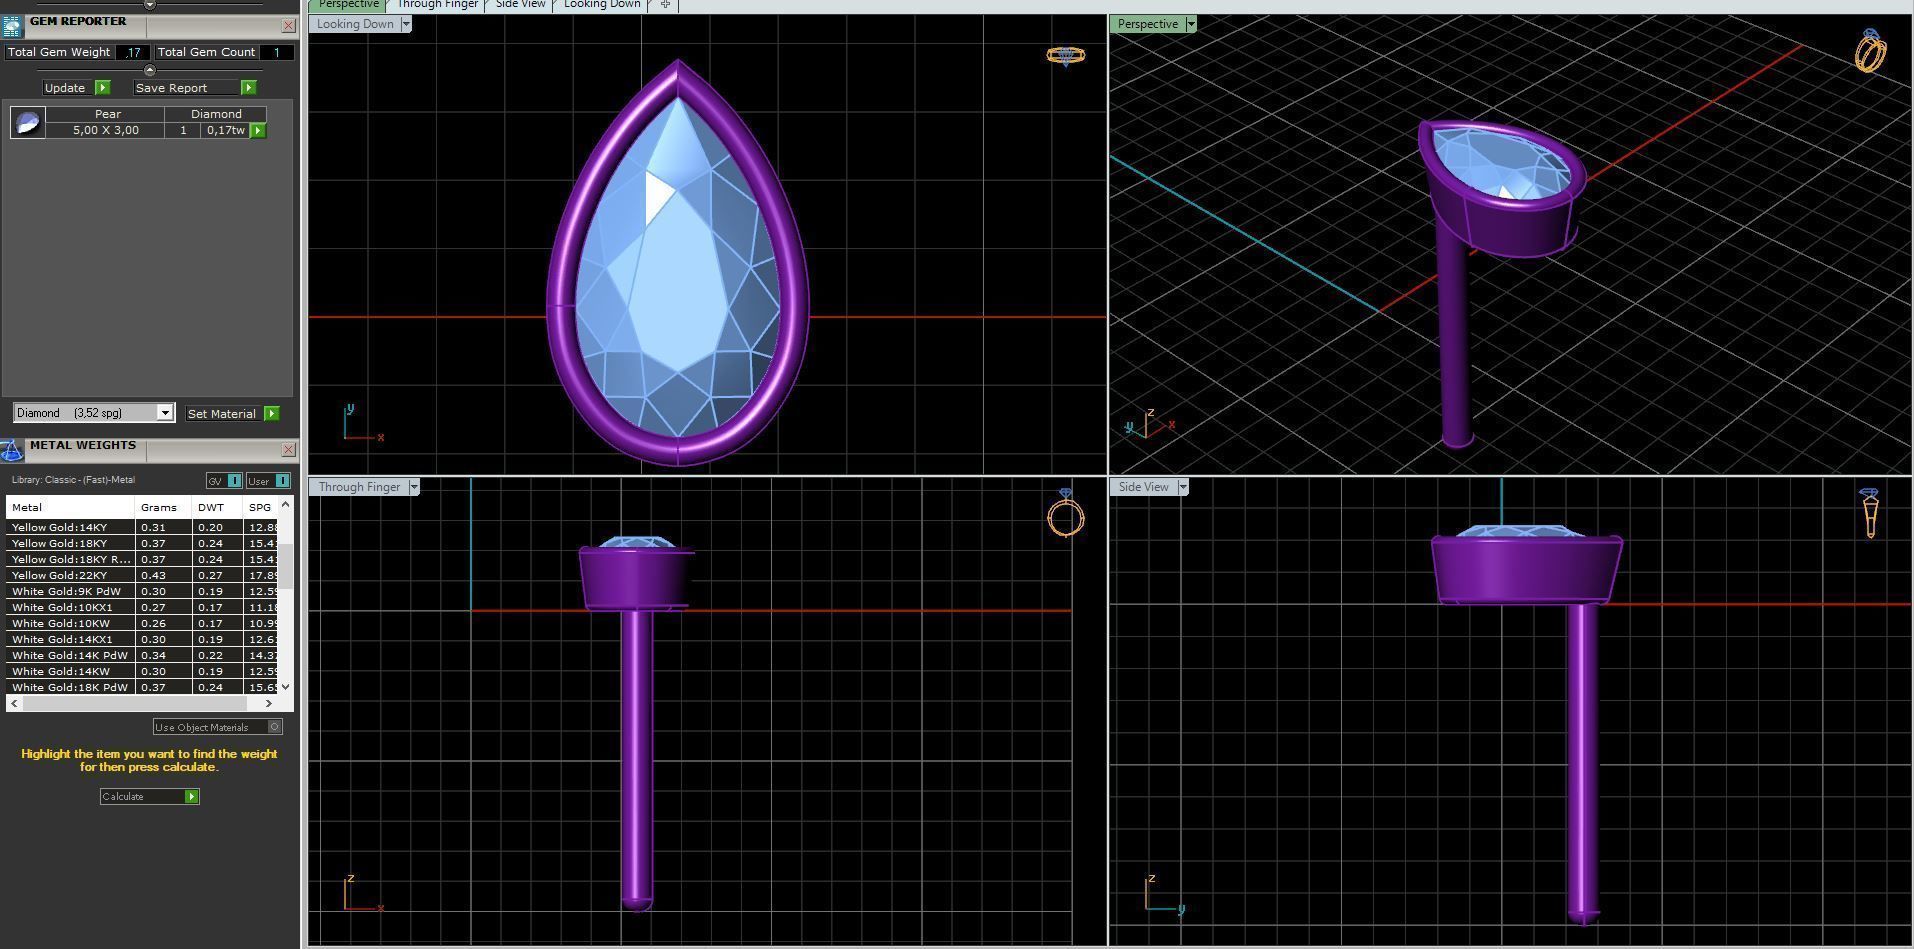Select the Yellow Gold:22KY row
1914x949 pixels.
pyautogui.click(x=142, y=575)
